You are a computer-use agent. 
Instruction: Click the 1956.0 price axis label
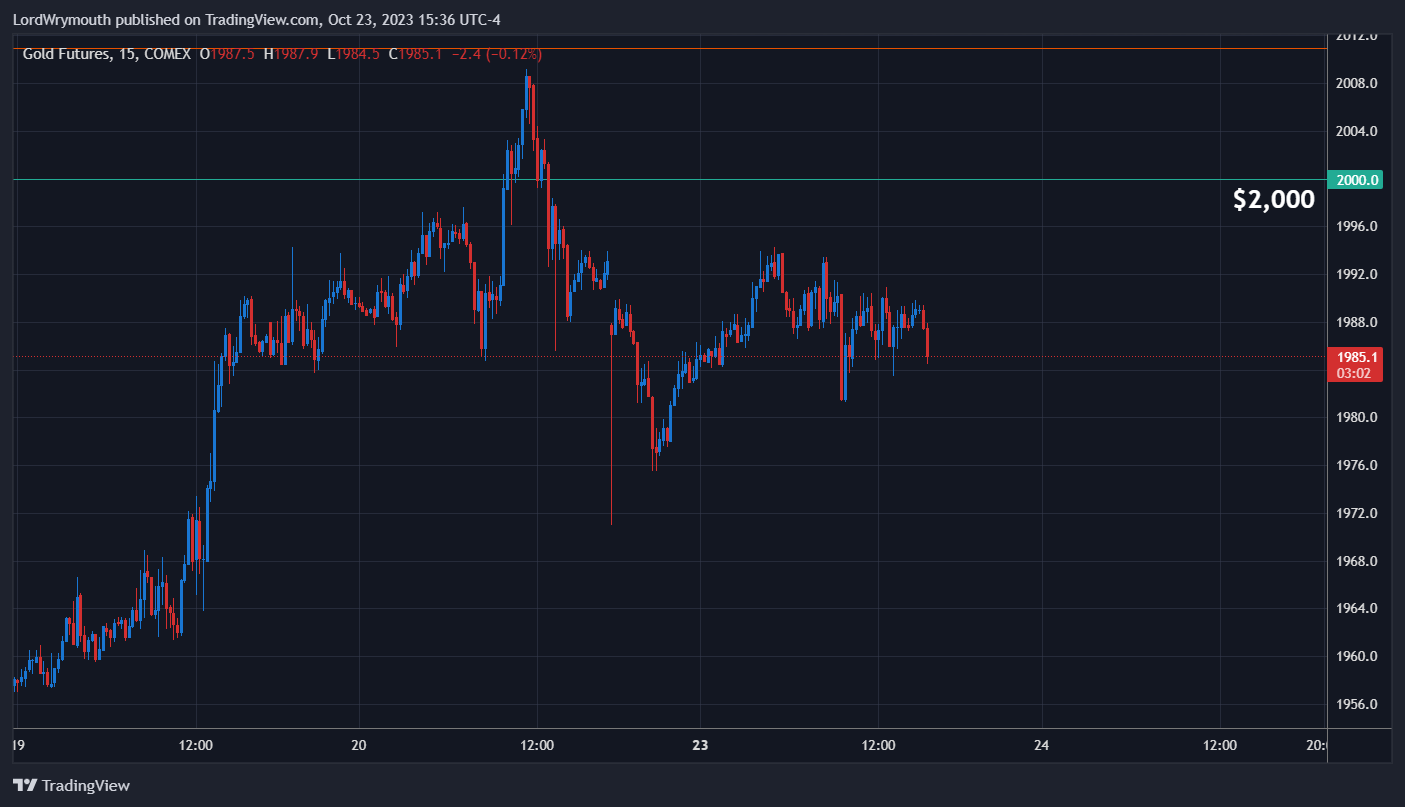click(1357, 704)
